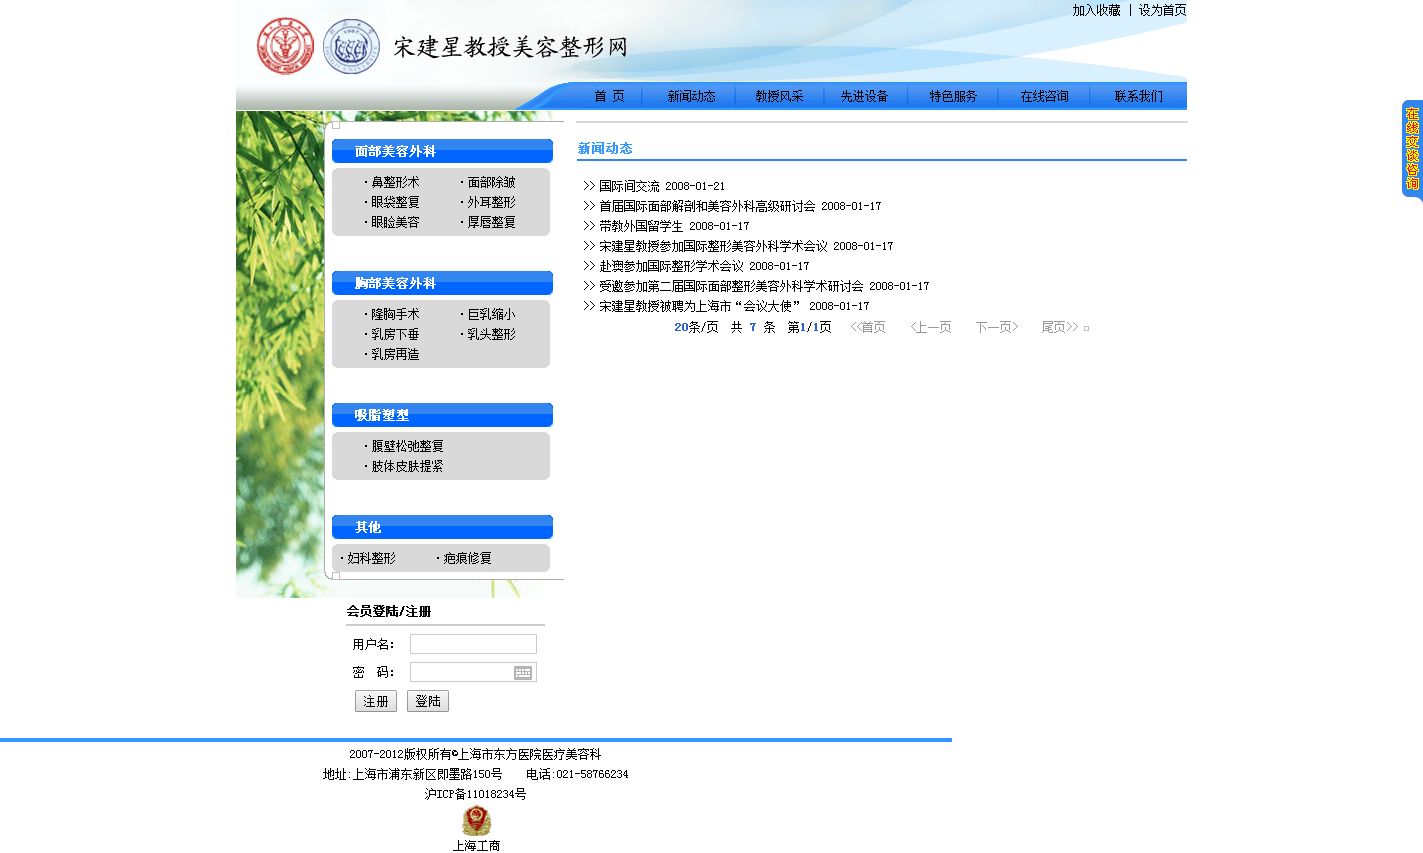Image resolution: width=1423 pixels, height=853 pixels.
Task: Click the red university emblem logo
Action: click(x=285, y=46)
